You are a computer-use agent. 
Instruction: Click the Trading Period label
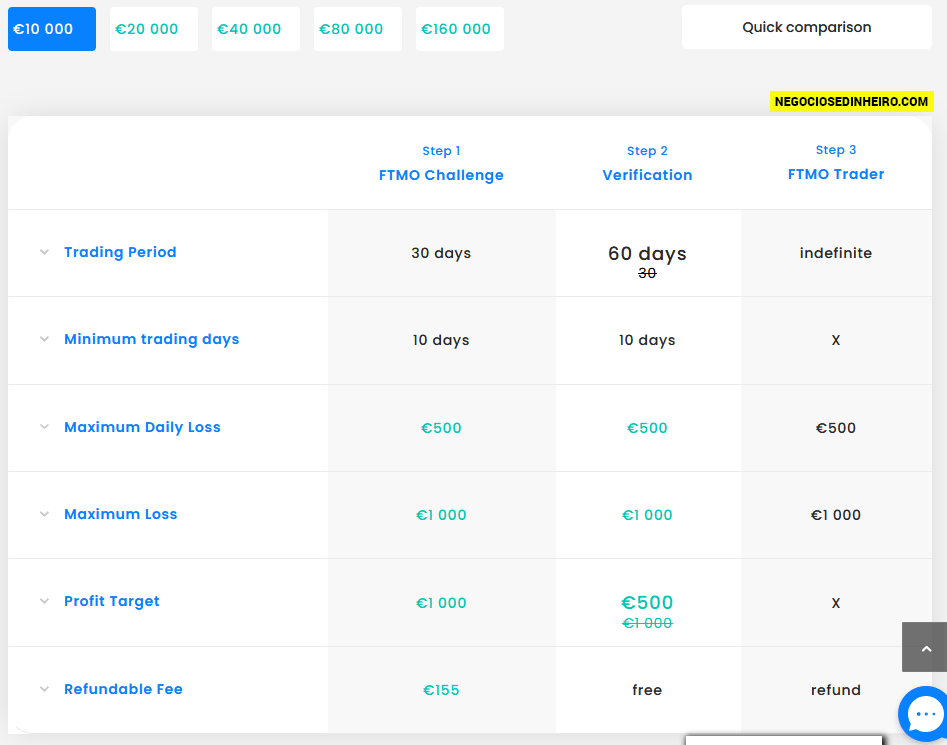coord(120,252)
